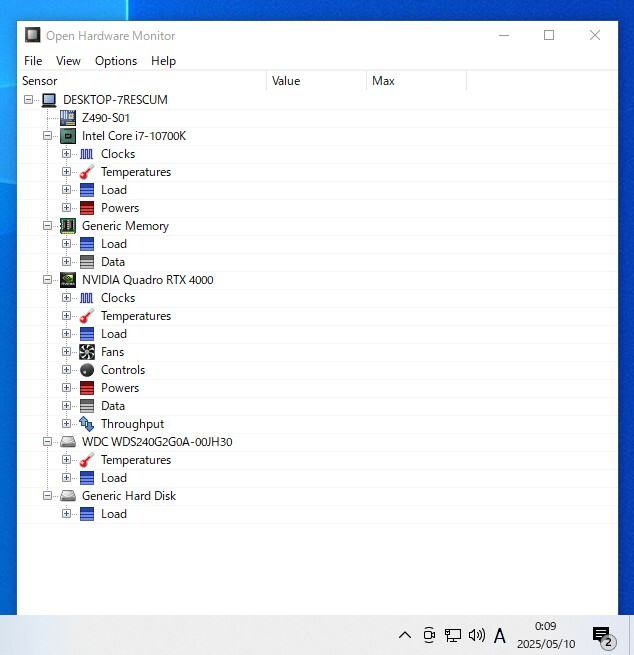This screenshot has height=655, width=634.
Task: Click the Max column header
Action: tap(416, 81)
